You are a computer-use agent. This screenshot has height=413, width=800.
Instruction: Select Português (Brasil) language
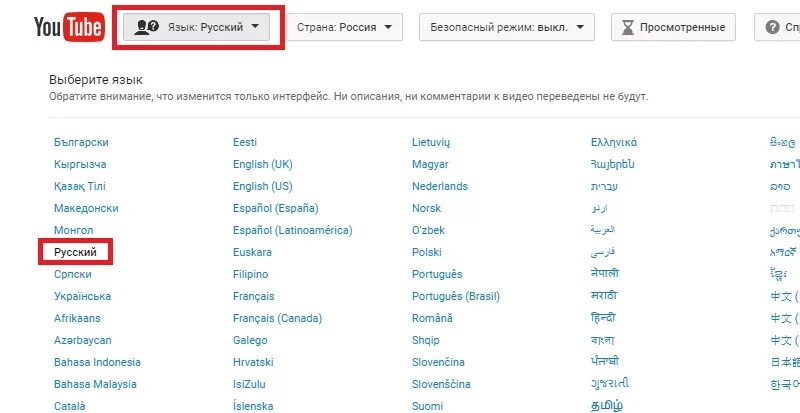[456, 296]
